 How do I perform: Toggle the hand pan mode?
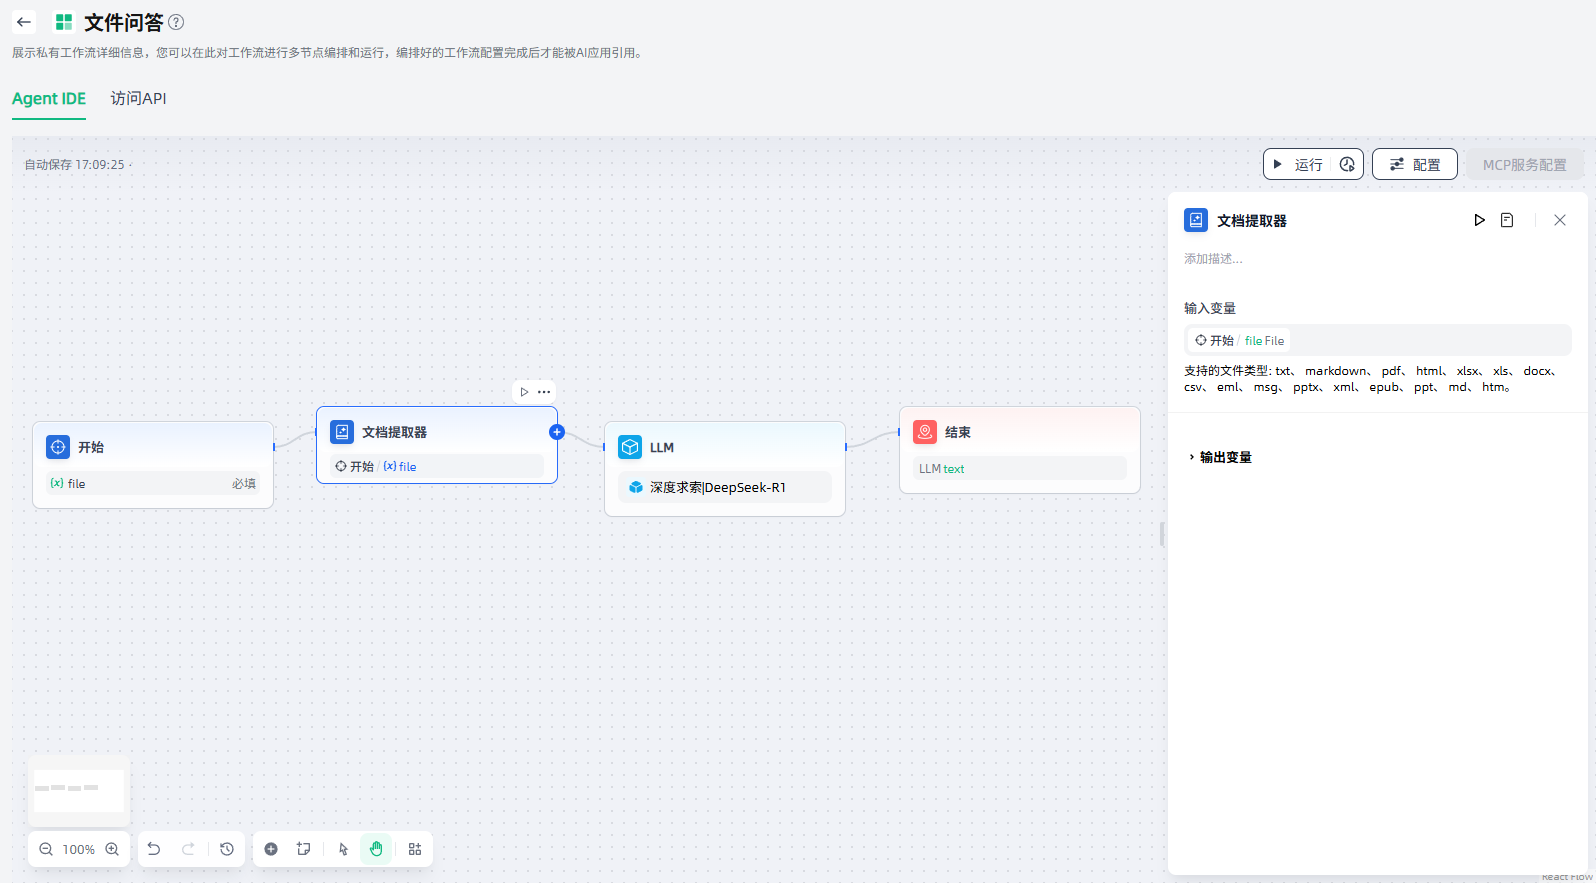point(376,849)
